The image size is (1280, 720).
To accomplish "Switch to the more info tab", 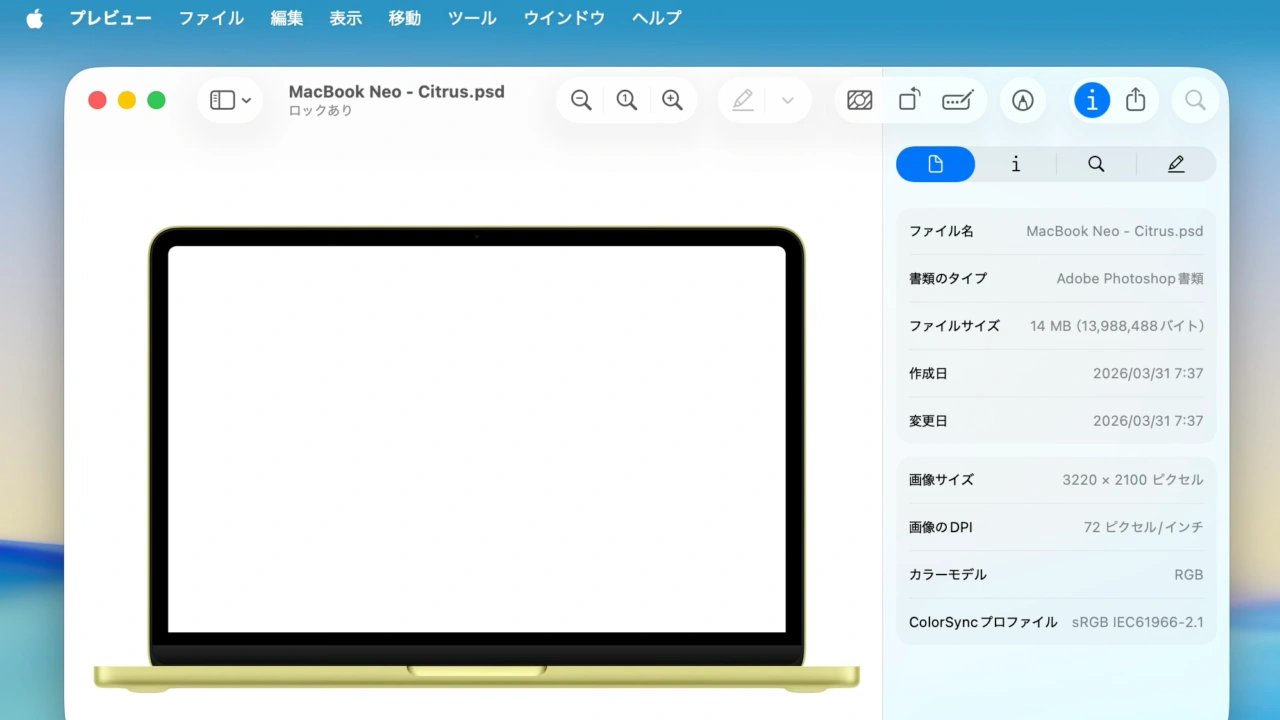I will click(x=1015, y=163).
